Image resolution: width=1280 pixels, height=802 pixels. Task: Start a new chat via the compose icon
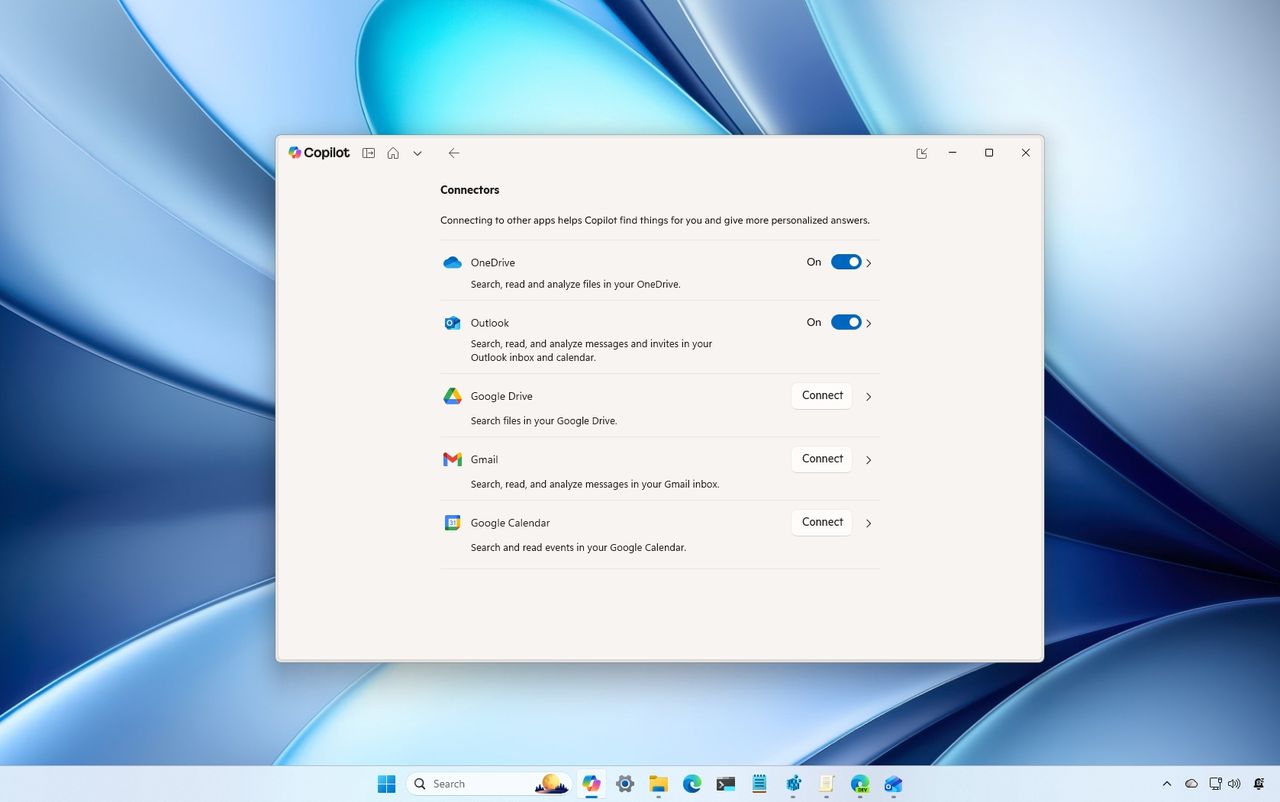coord(921,153)
